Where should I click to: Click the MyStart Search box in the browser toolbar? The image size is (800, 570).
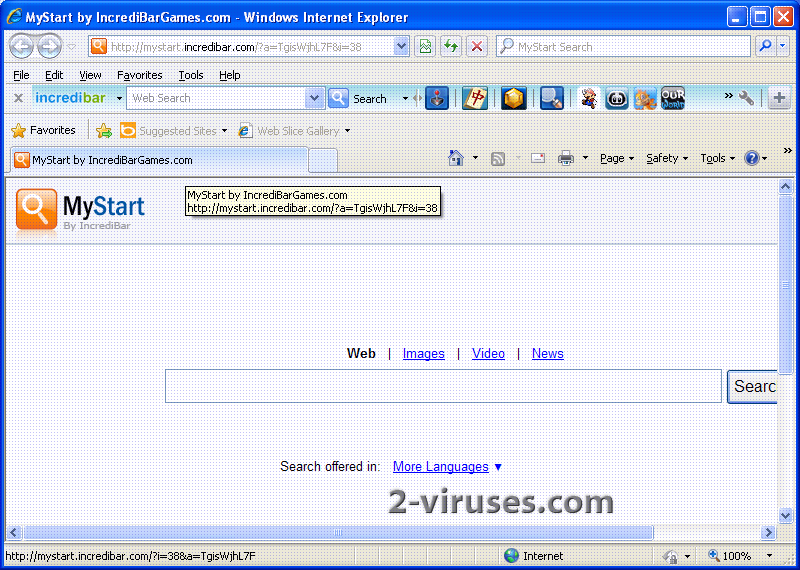point(623,46)
